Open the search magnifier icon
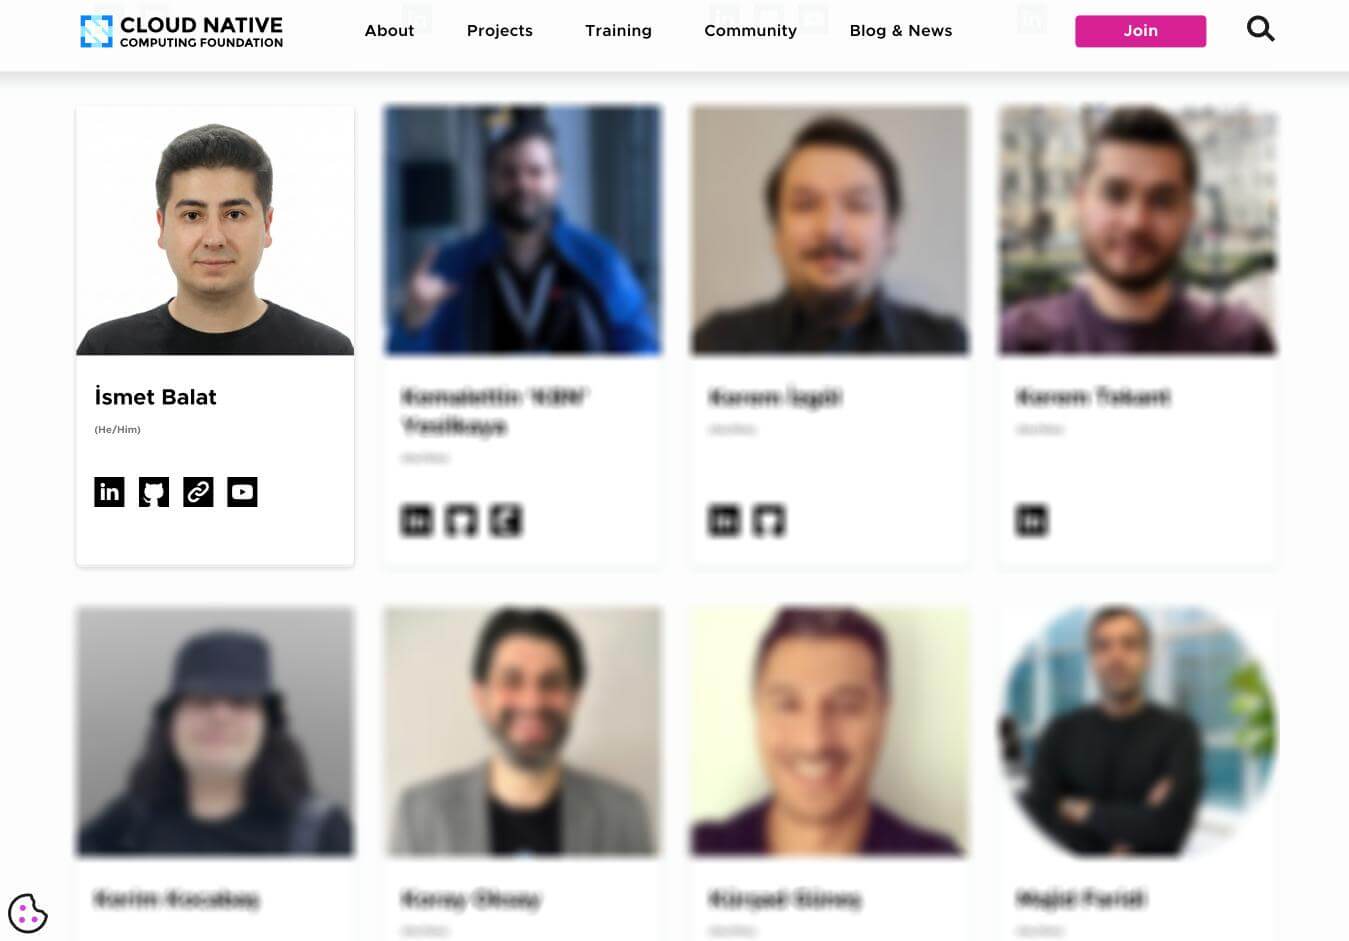The height and width of the screenshot is (941, 1349). tap(1260, 29)
